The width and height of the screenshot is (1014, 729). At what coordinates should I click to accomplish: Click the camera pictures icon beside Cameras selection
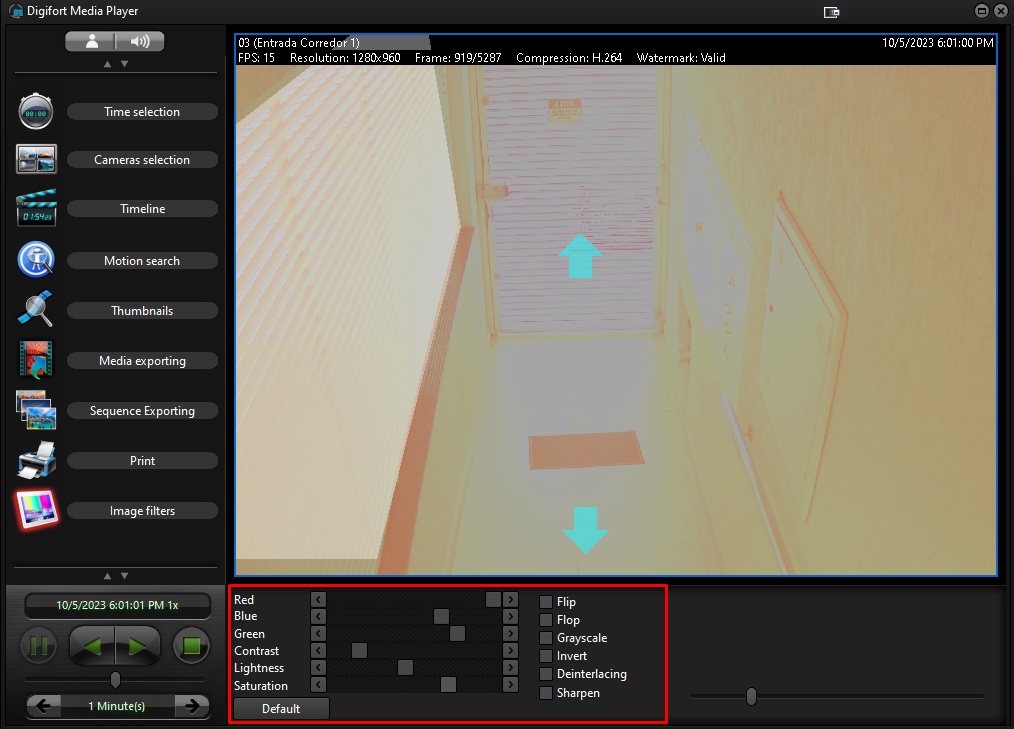(36, 159)
